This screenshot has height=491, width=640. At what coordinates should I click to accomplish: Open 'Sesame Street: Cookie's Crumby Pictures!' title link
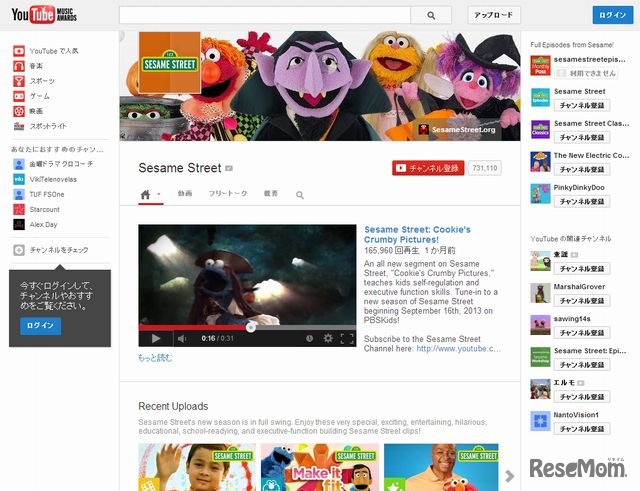pos(417,234)
